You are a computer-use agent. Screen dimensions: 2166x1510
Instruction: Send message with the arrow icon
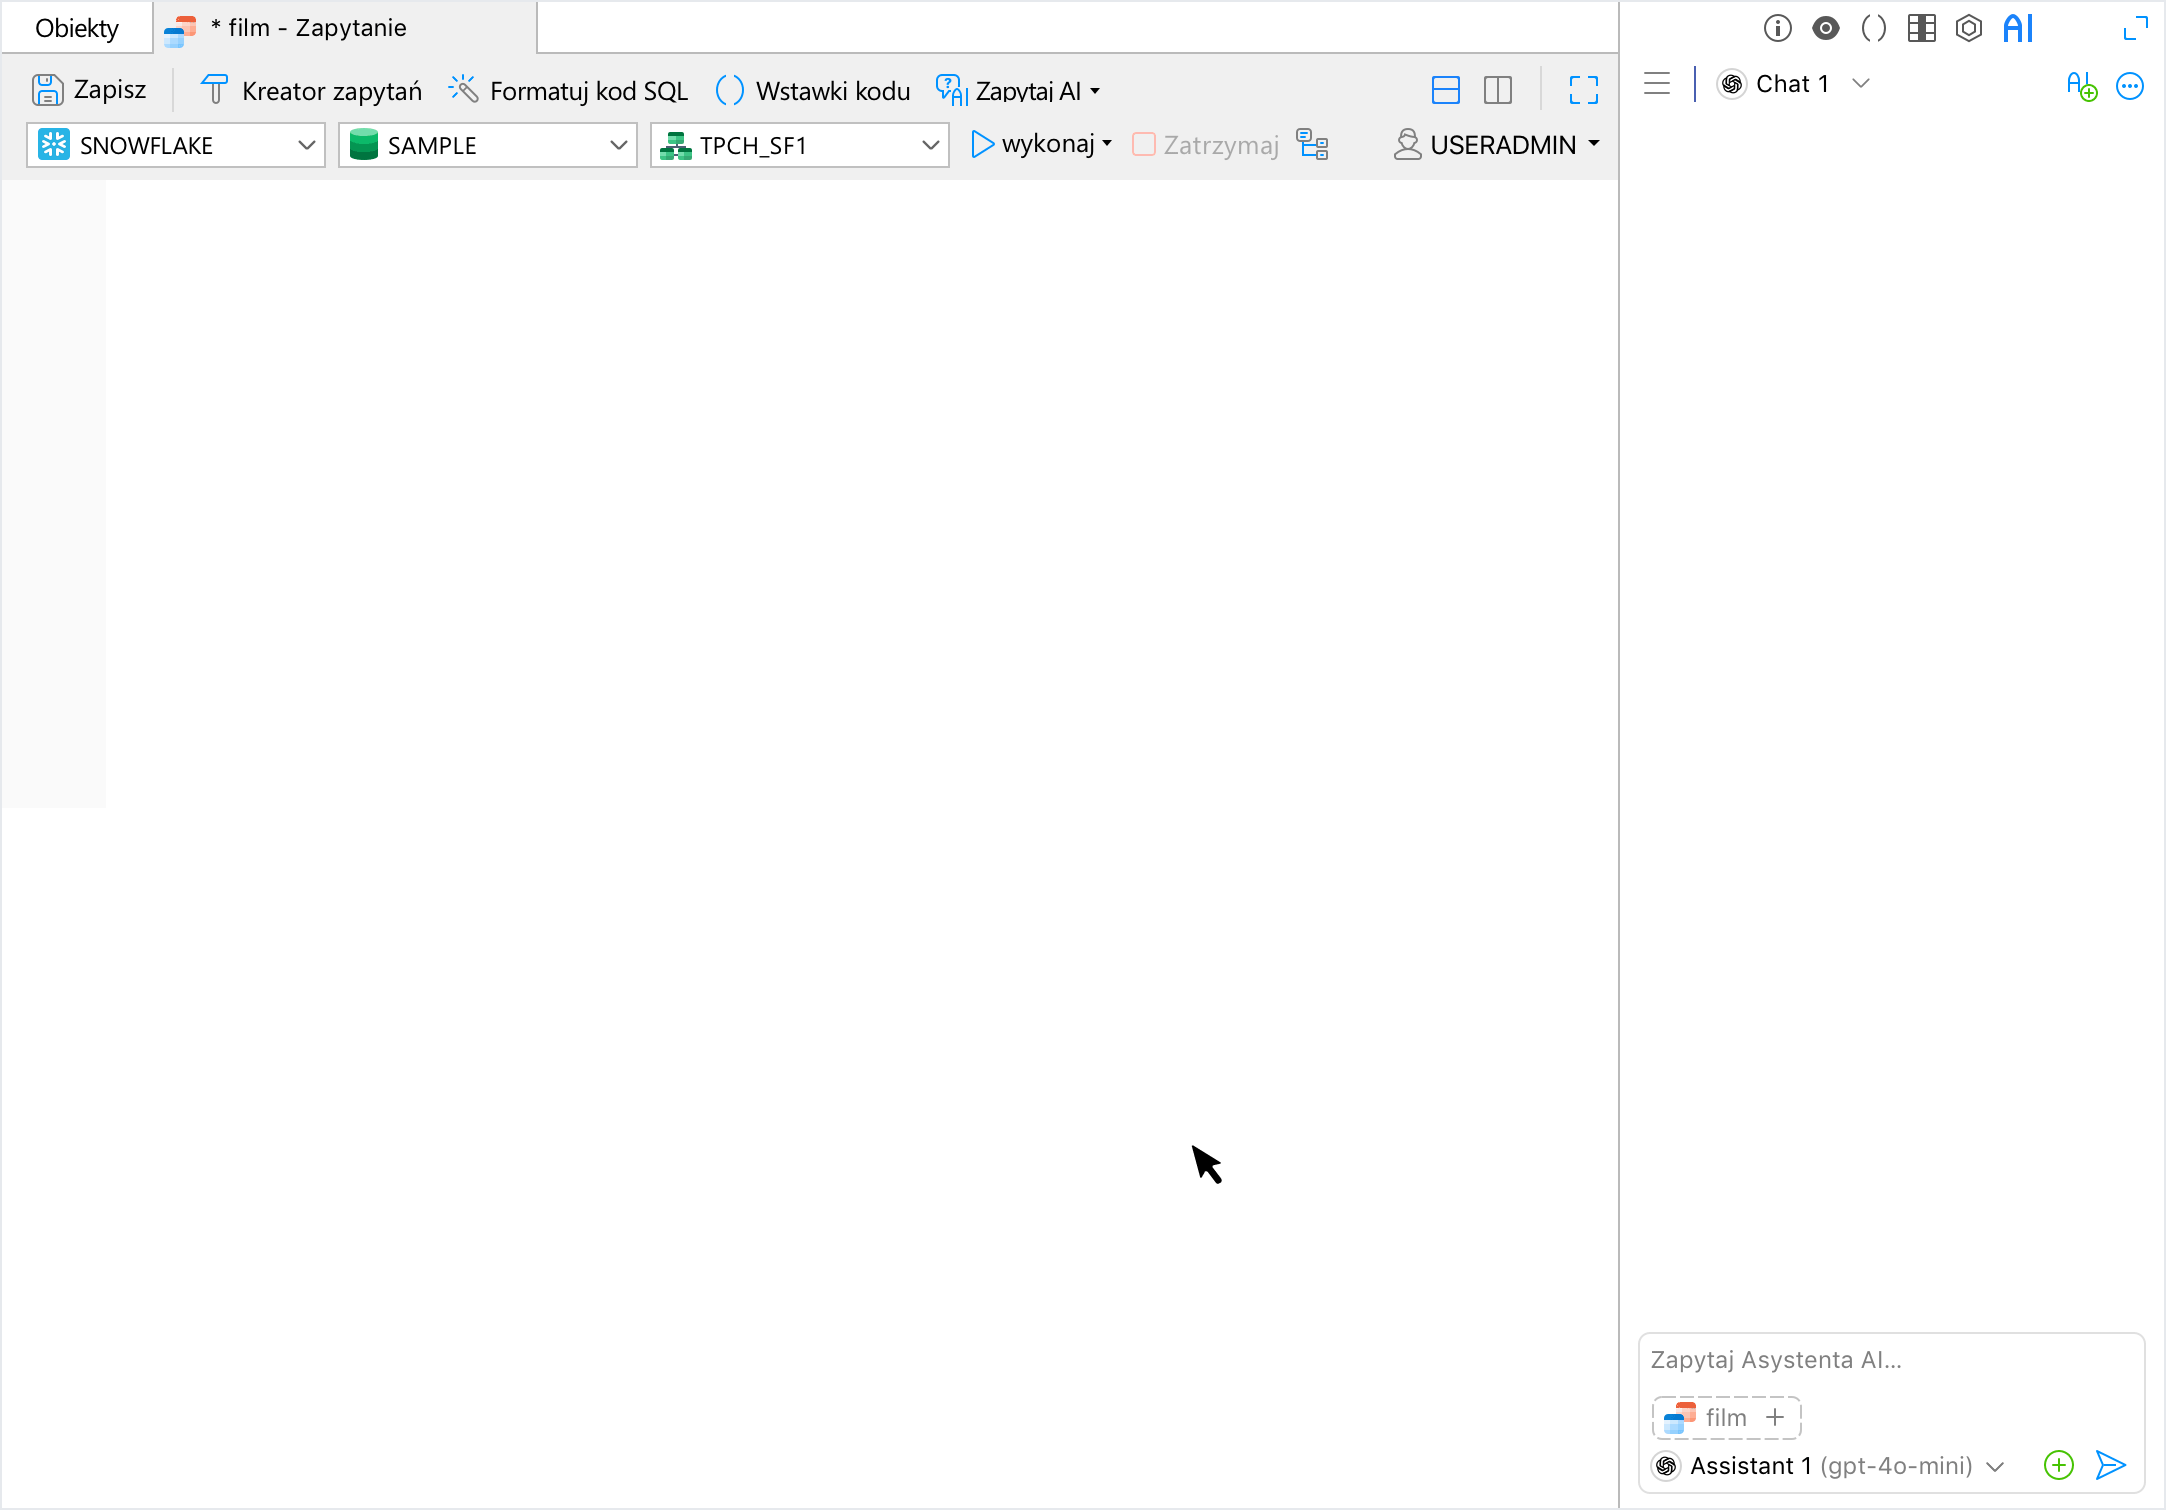[2110, 1465]
